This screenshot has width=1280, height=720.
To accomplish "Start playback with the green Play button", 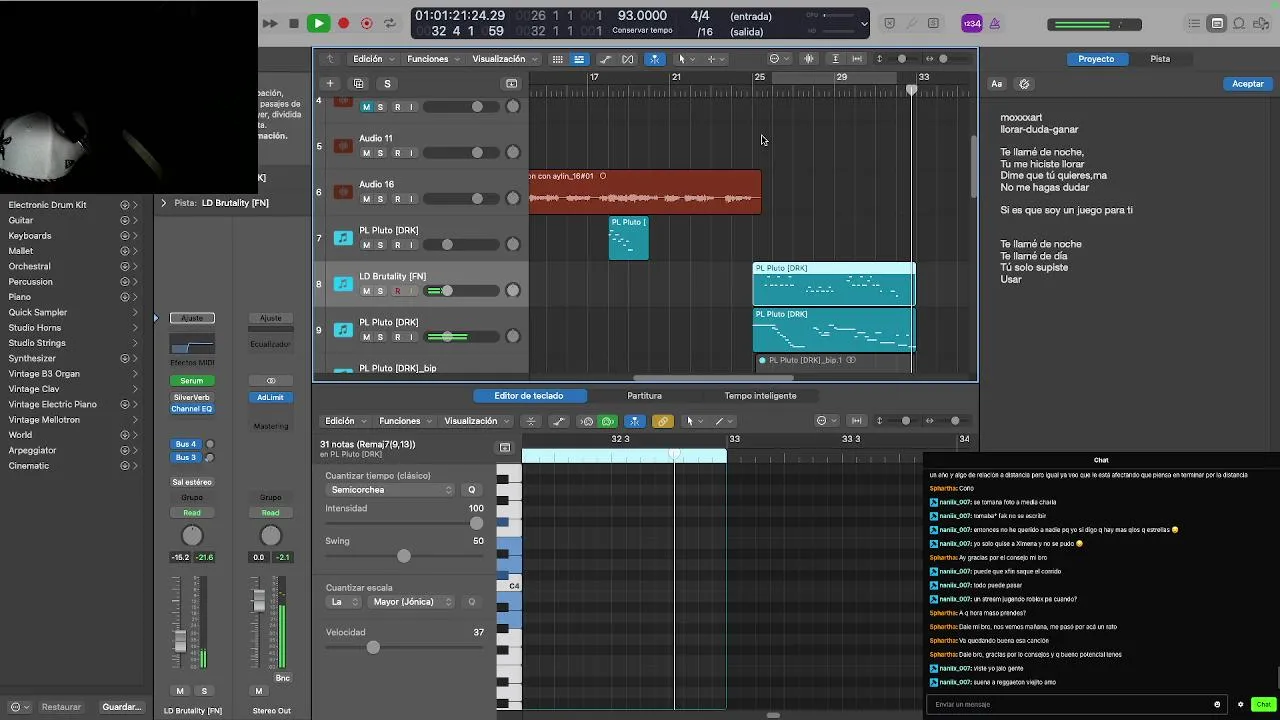I will [318, 23].
